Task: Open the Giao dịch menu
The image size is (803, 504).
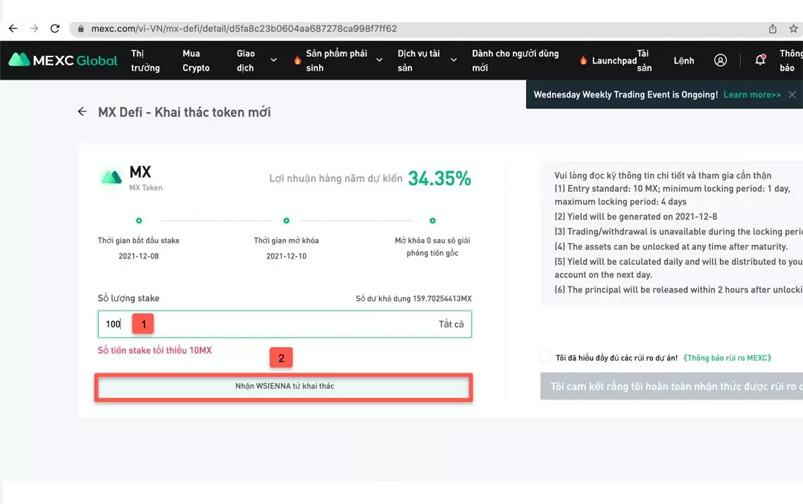Action: click(245, 60)
